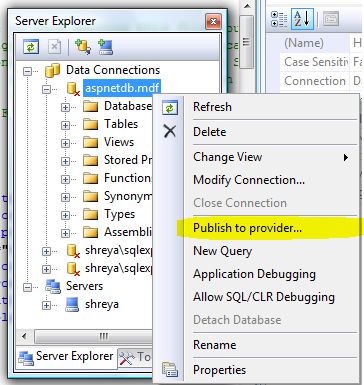Choose Allow SQL/CLR Debugging

click(x=257, y=297)
